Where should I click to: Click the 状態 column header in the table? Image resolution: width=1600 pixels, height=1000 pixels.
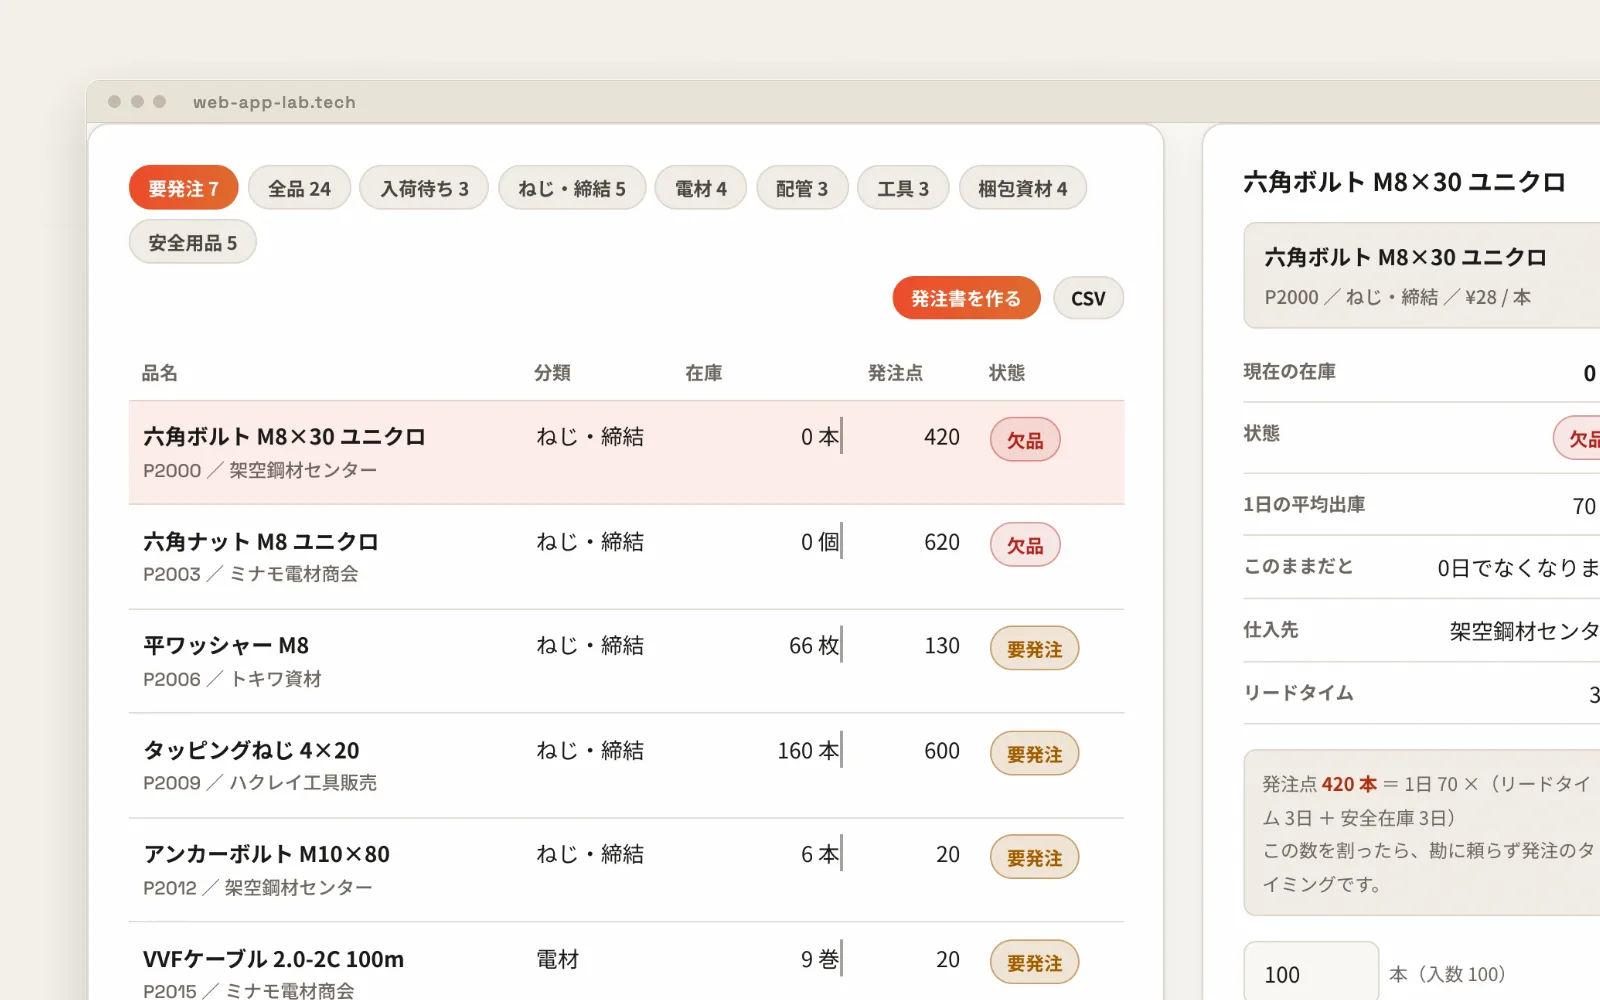1007,373
